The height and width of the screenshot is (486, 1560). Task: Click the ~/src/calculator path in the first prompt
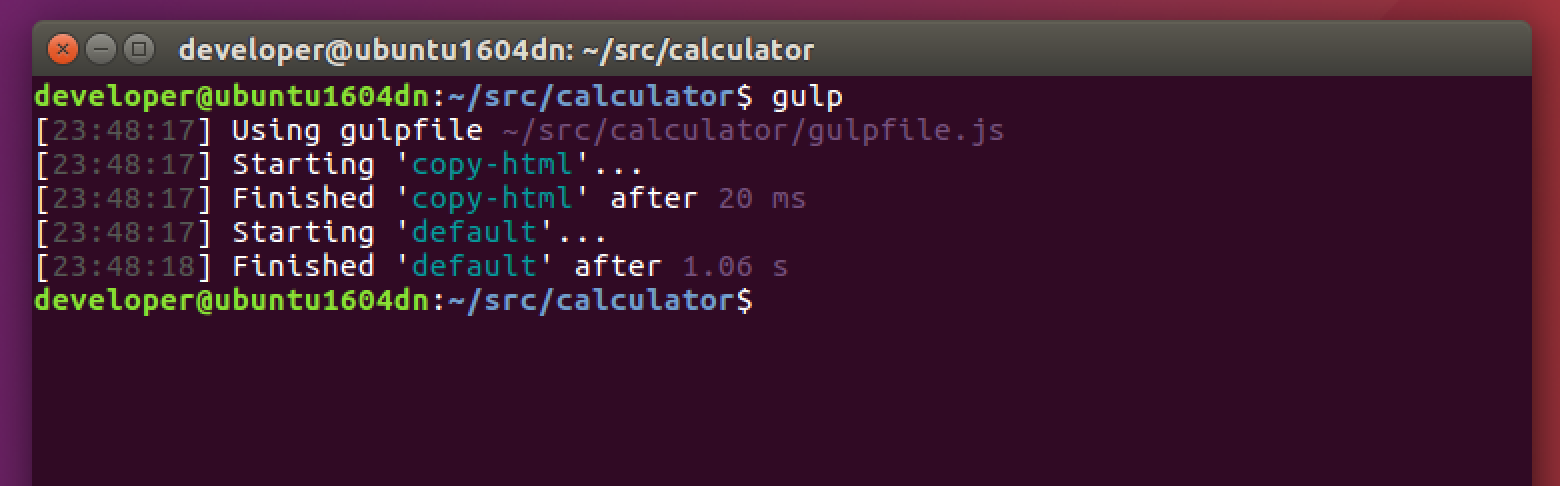(x=590, y=97)
